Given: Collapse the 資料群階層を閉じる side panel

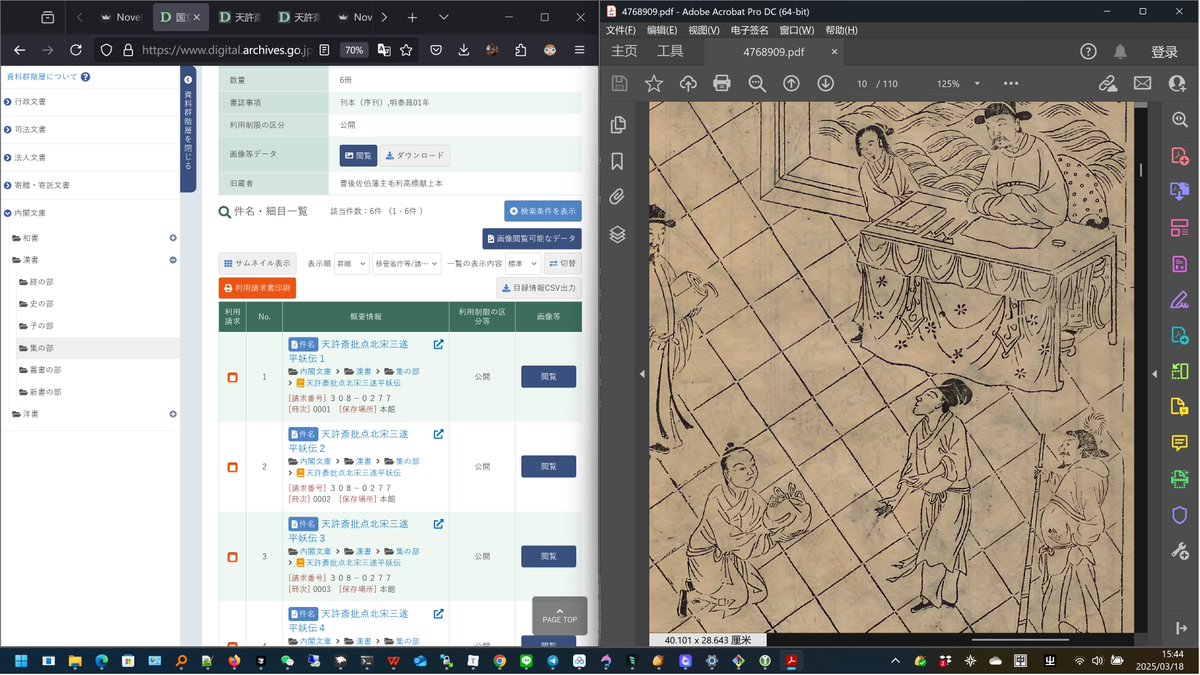Looking at the screenshot, I should [x=188, y=130].
